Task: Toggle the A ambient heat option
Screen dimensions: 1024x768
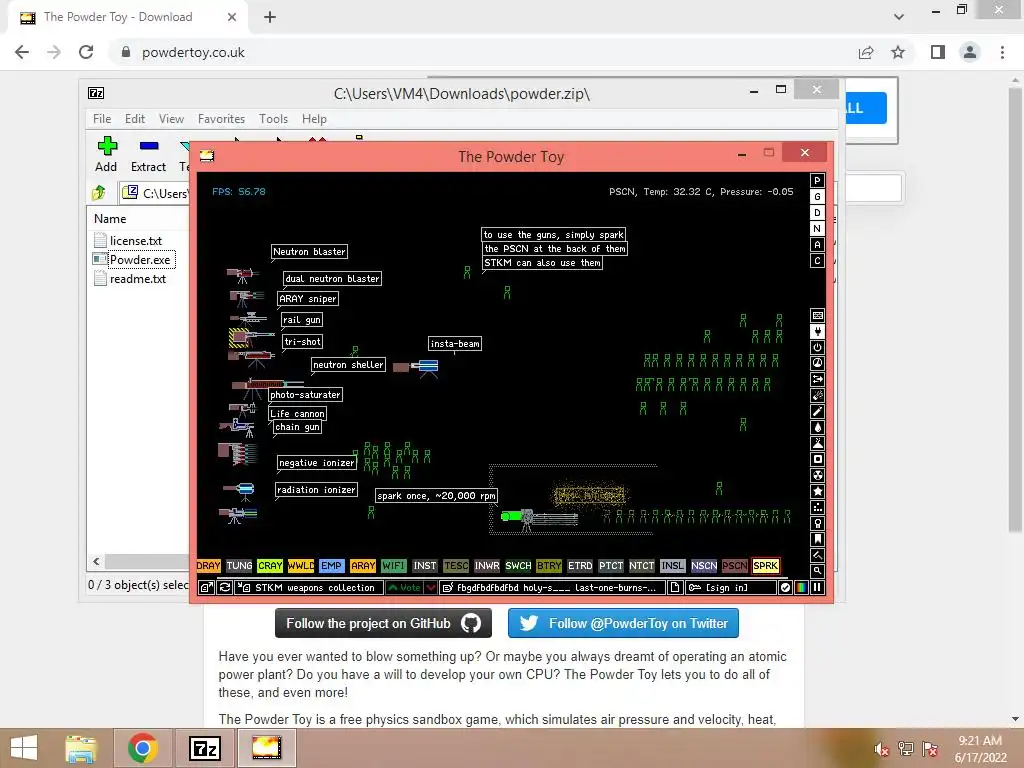Action: (x=817, y=245)
